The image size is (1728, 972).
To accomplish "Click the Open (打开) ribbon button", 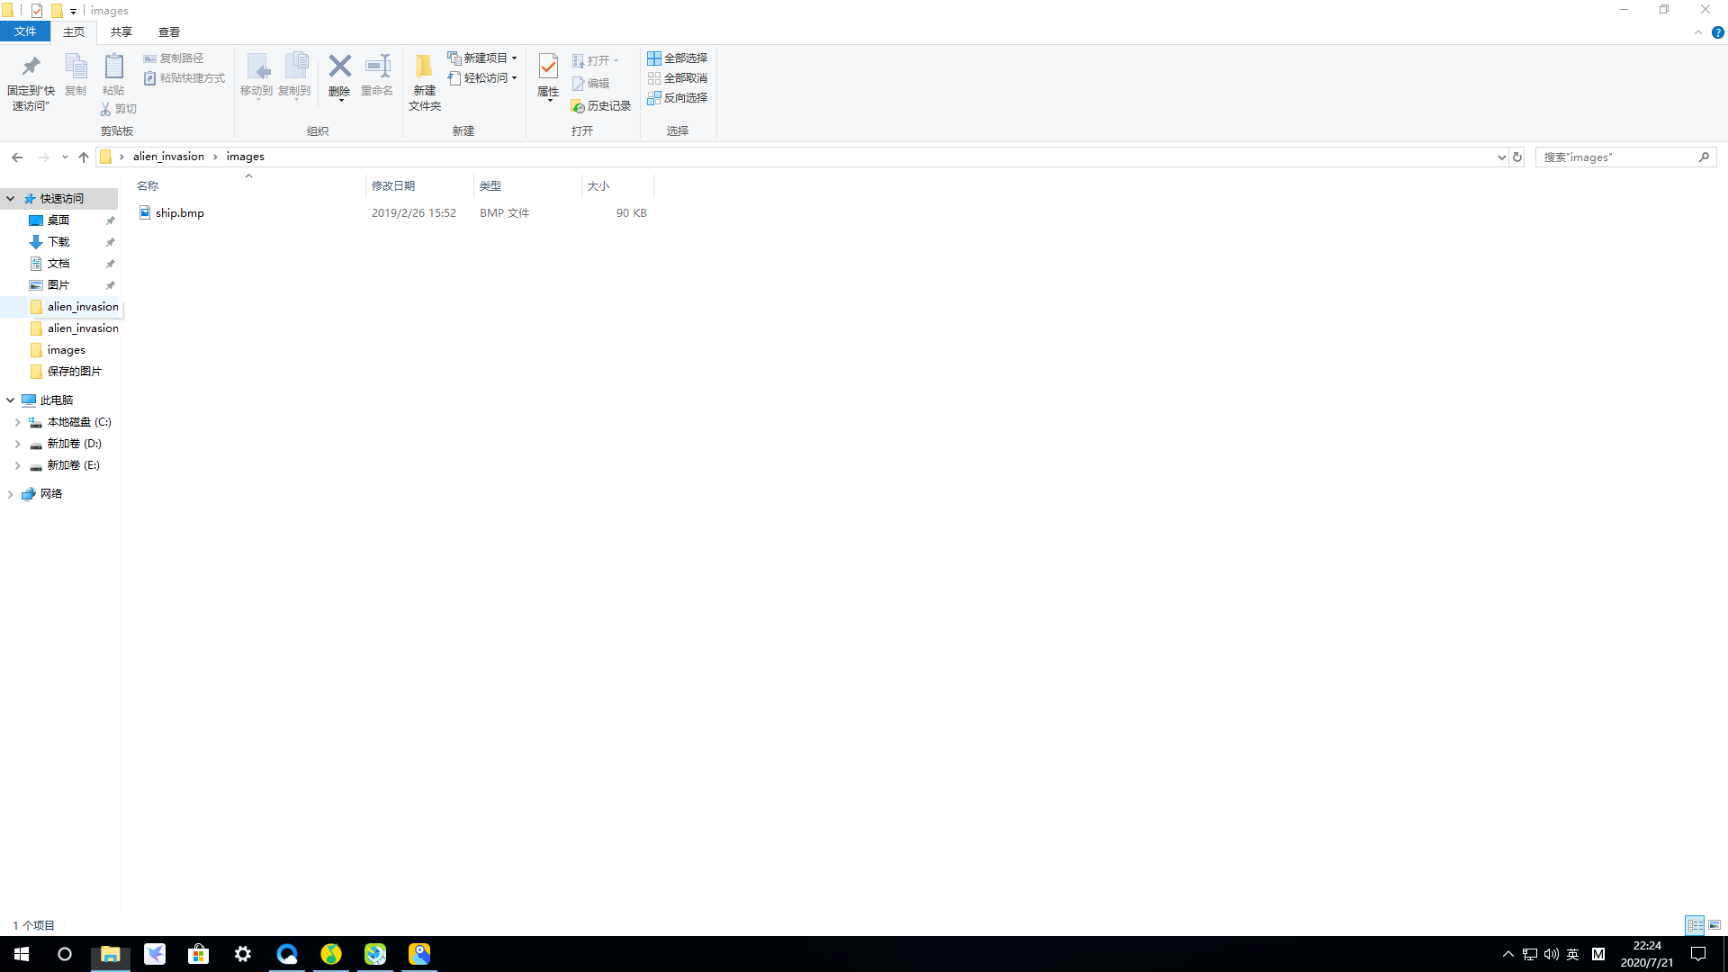I will point(595,60).
